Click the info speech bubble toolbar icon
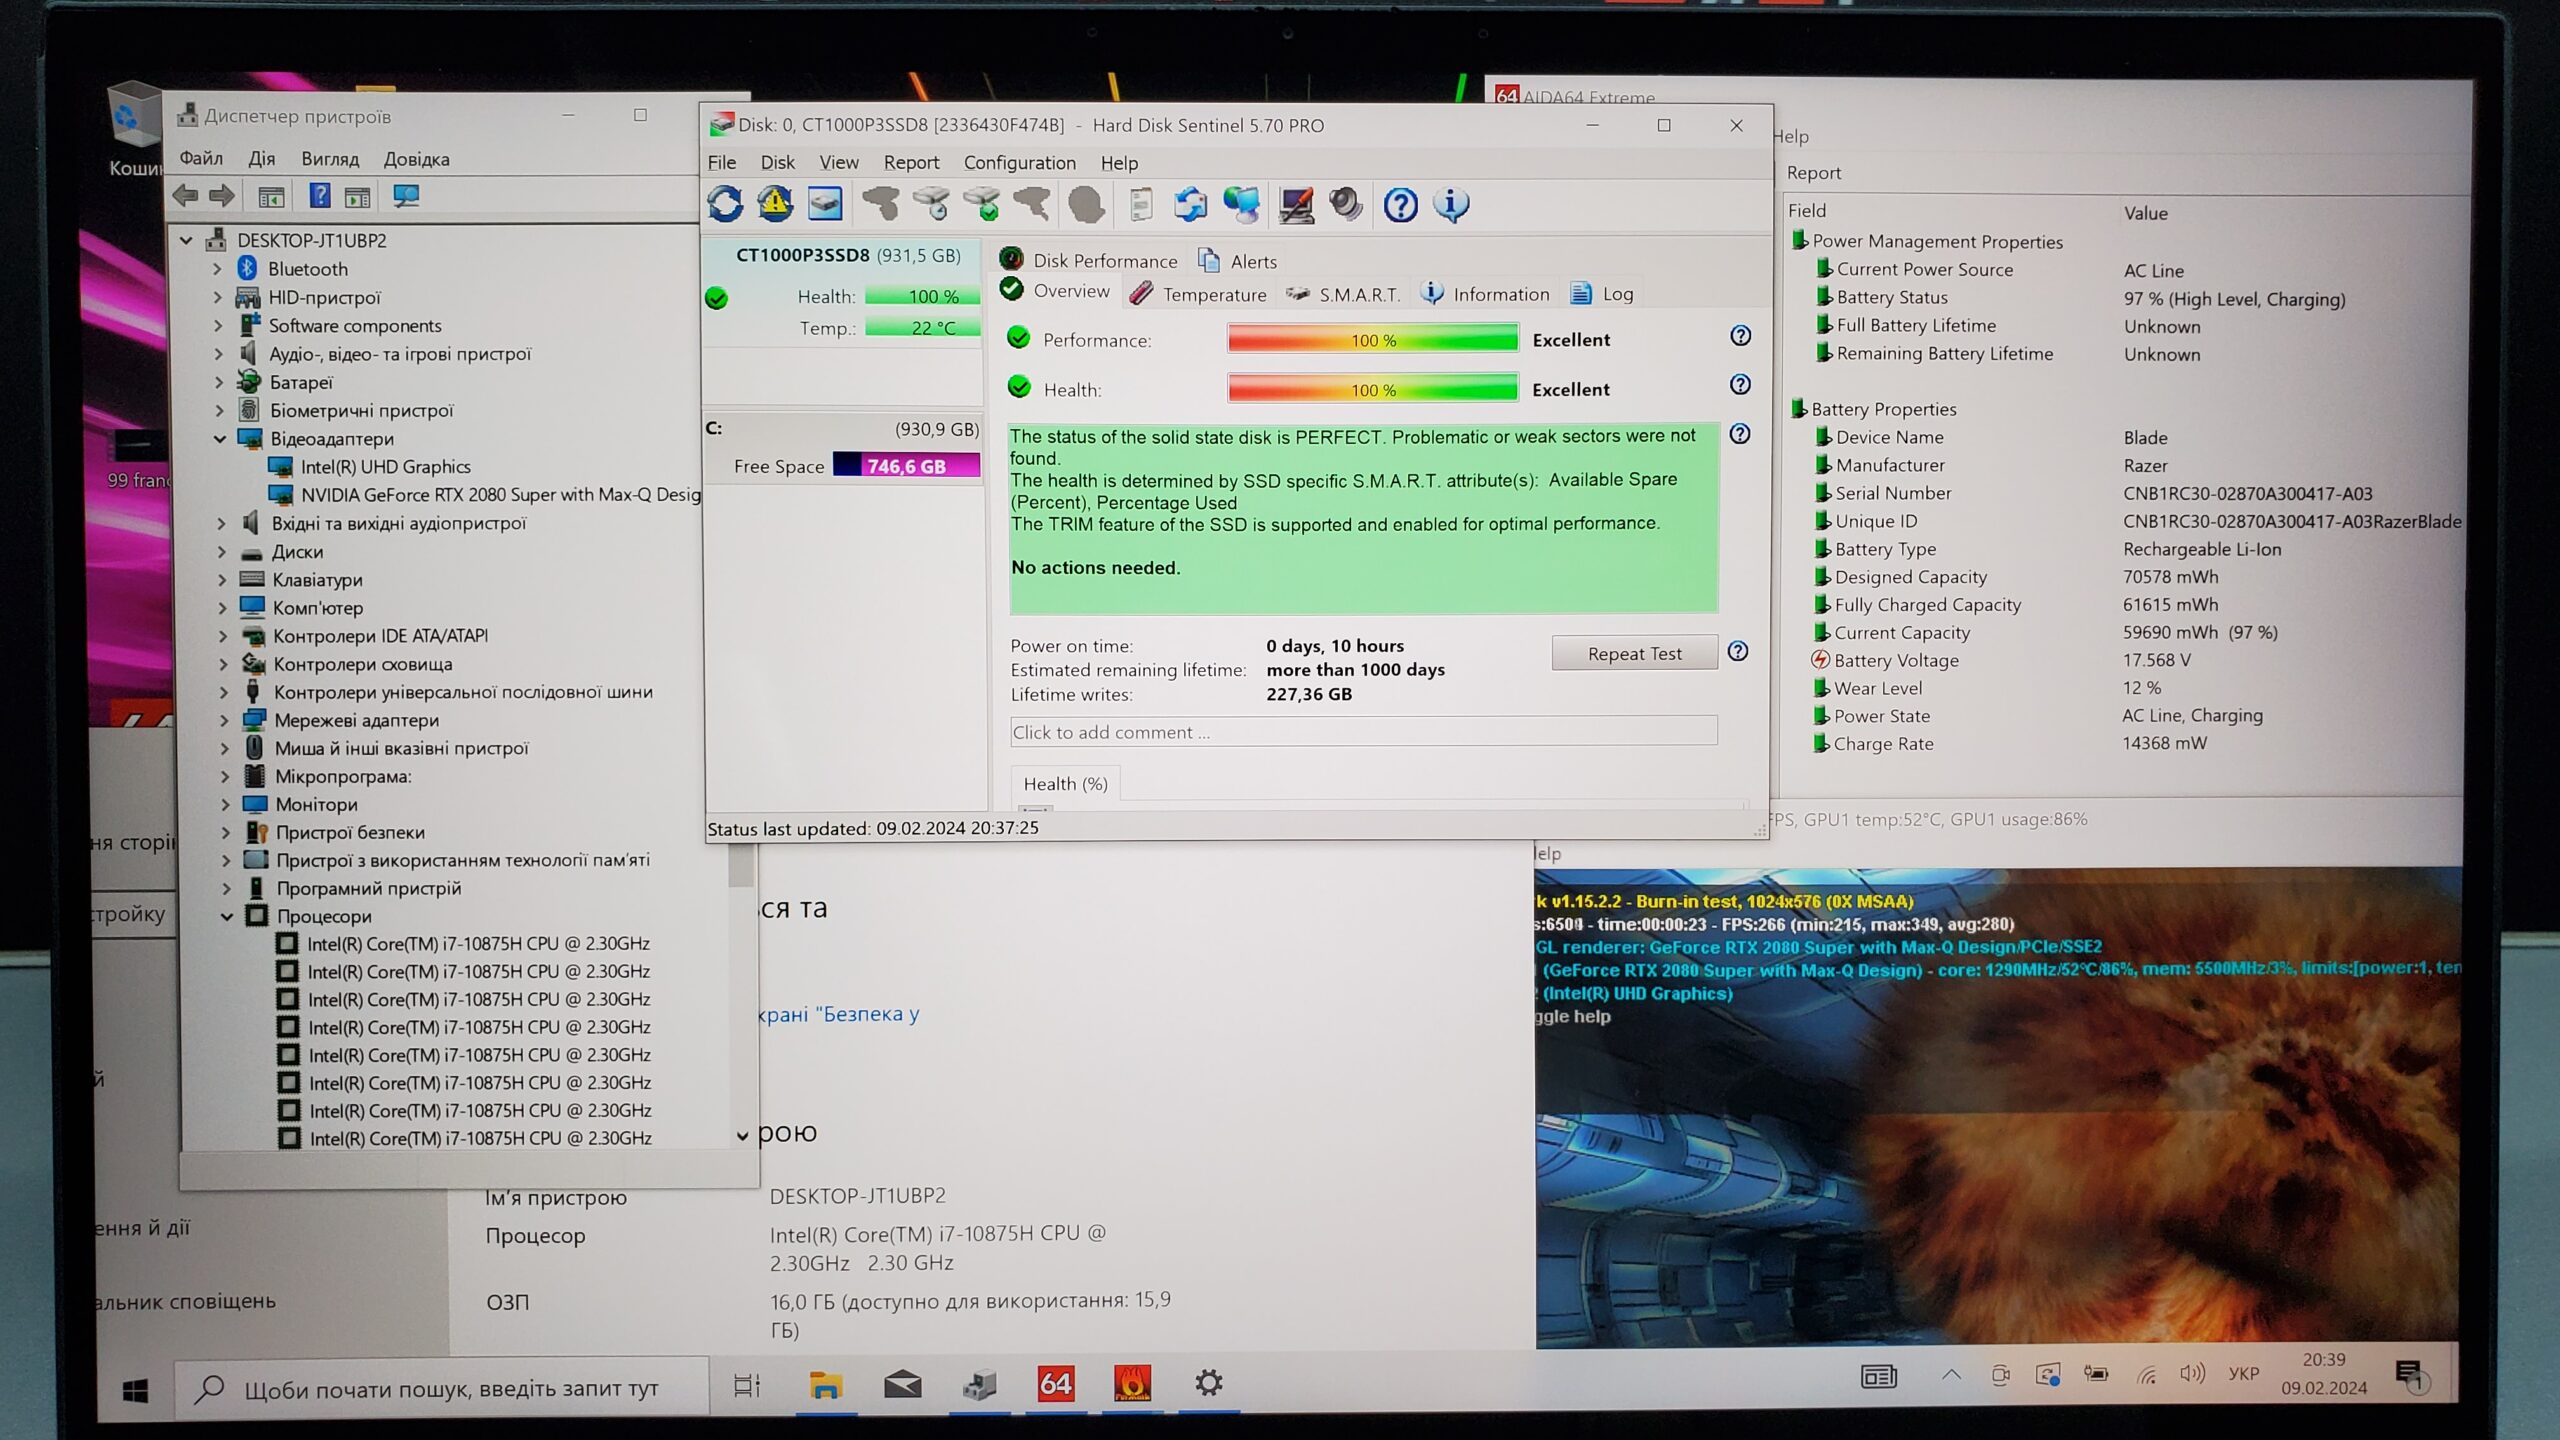Screen dimensions: 2560x1440 [x=1451, y=205]
